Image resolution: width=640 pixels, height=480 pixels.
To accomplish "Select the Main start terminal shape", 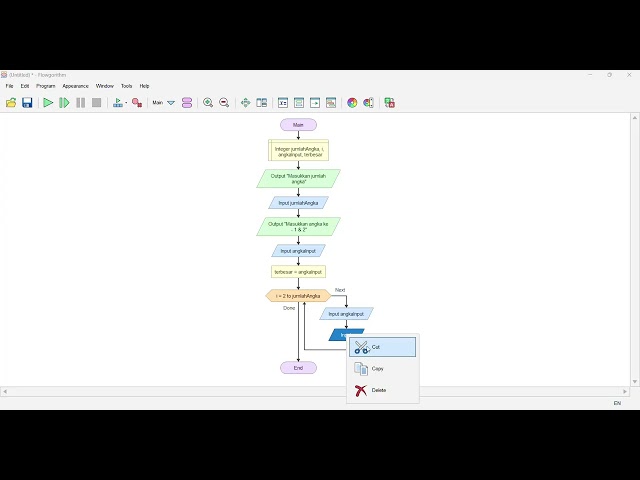I will (x=298, y=125).
